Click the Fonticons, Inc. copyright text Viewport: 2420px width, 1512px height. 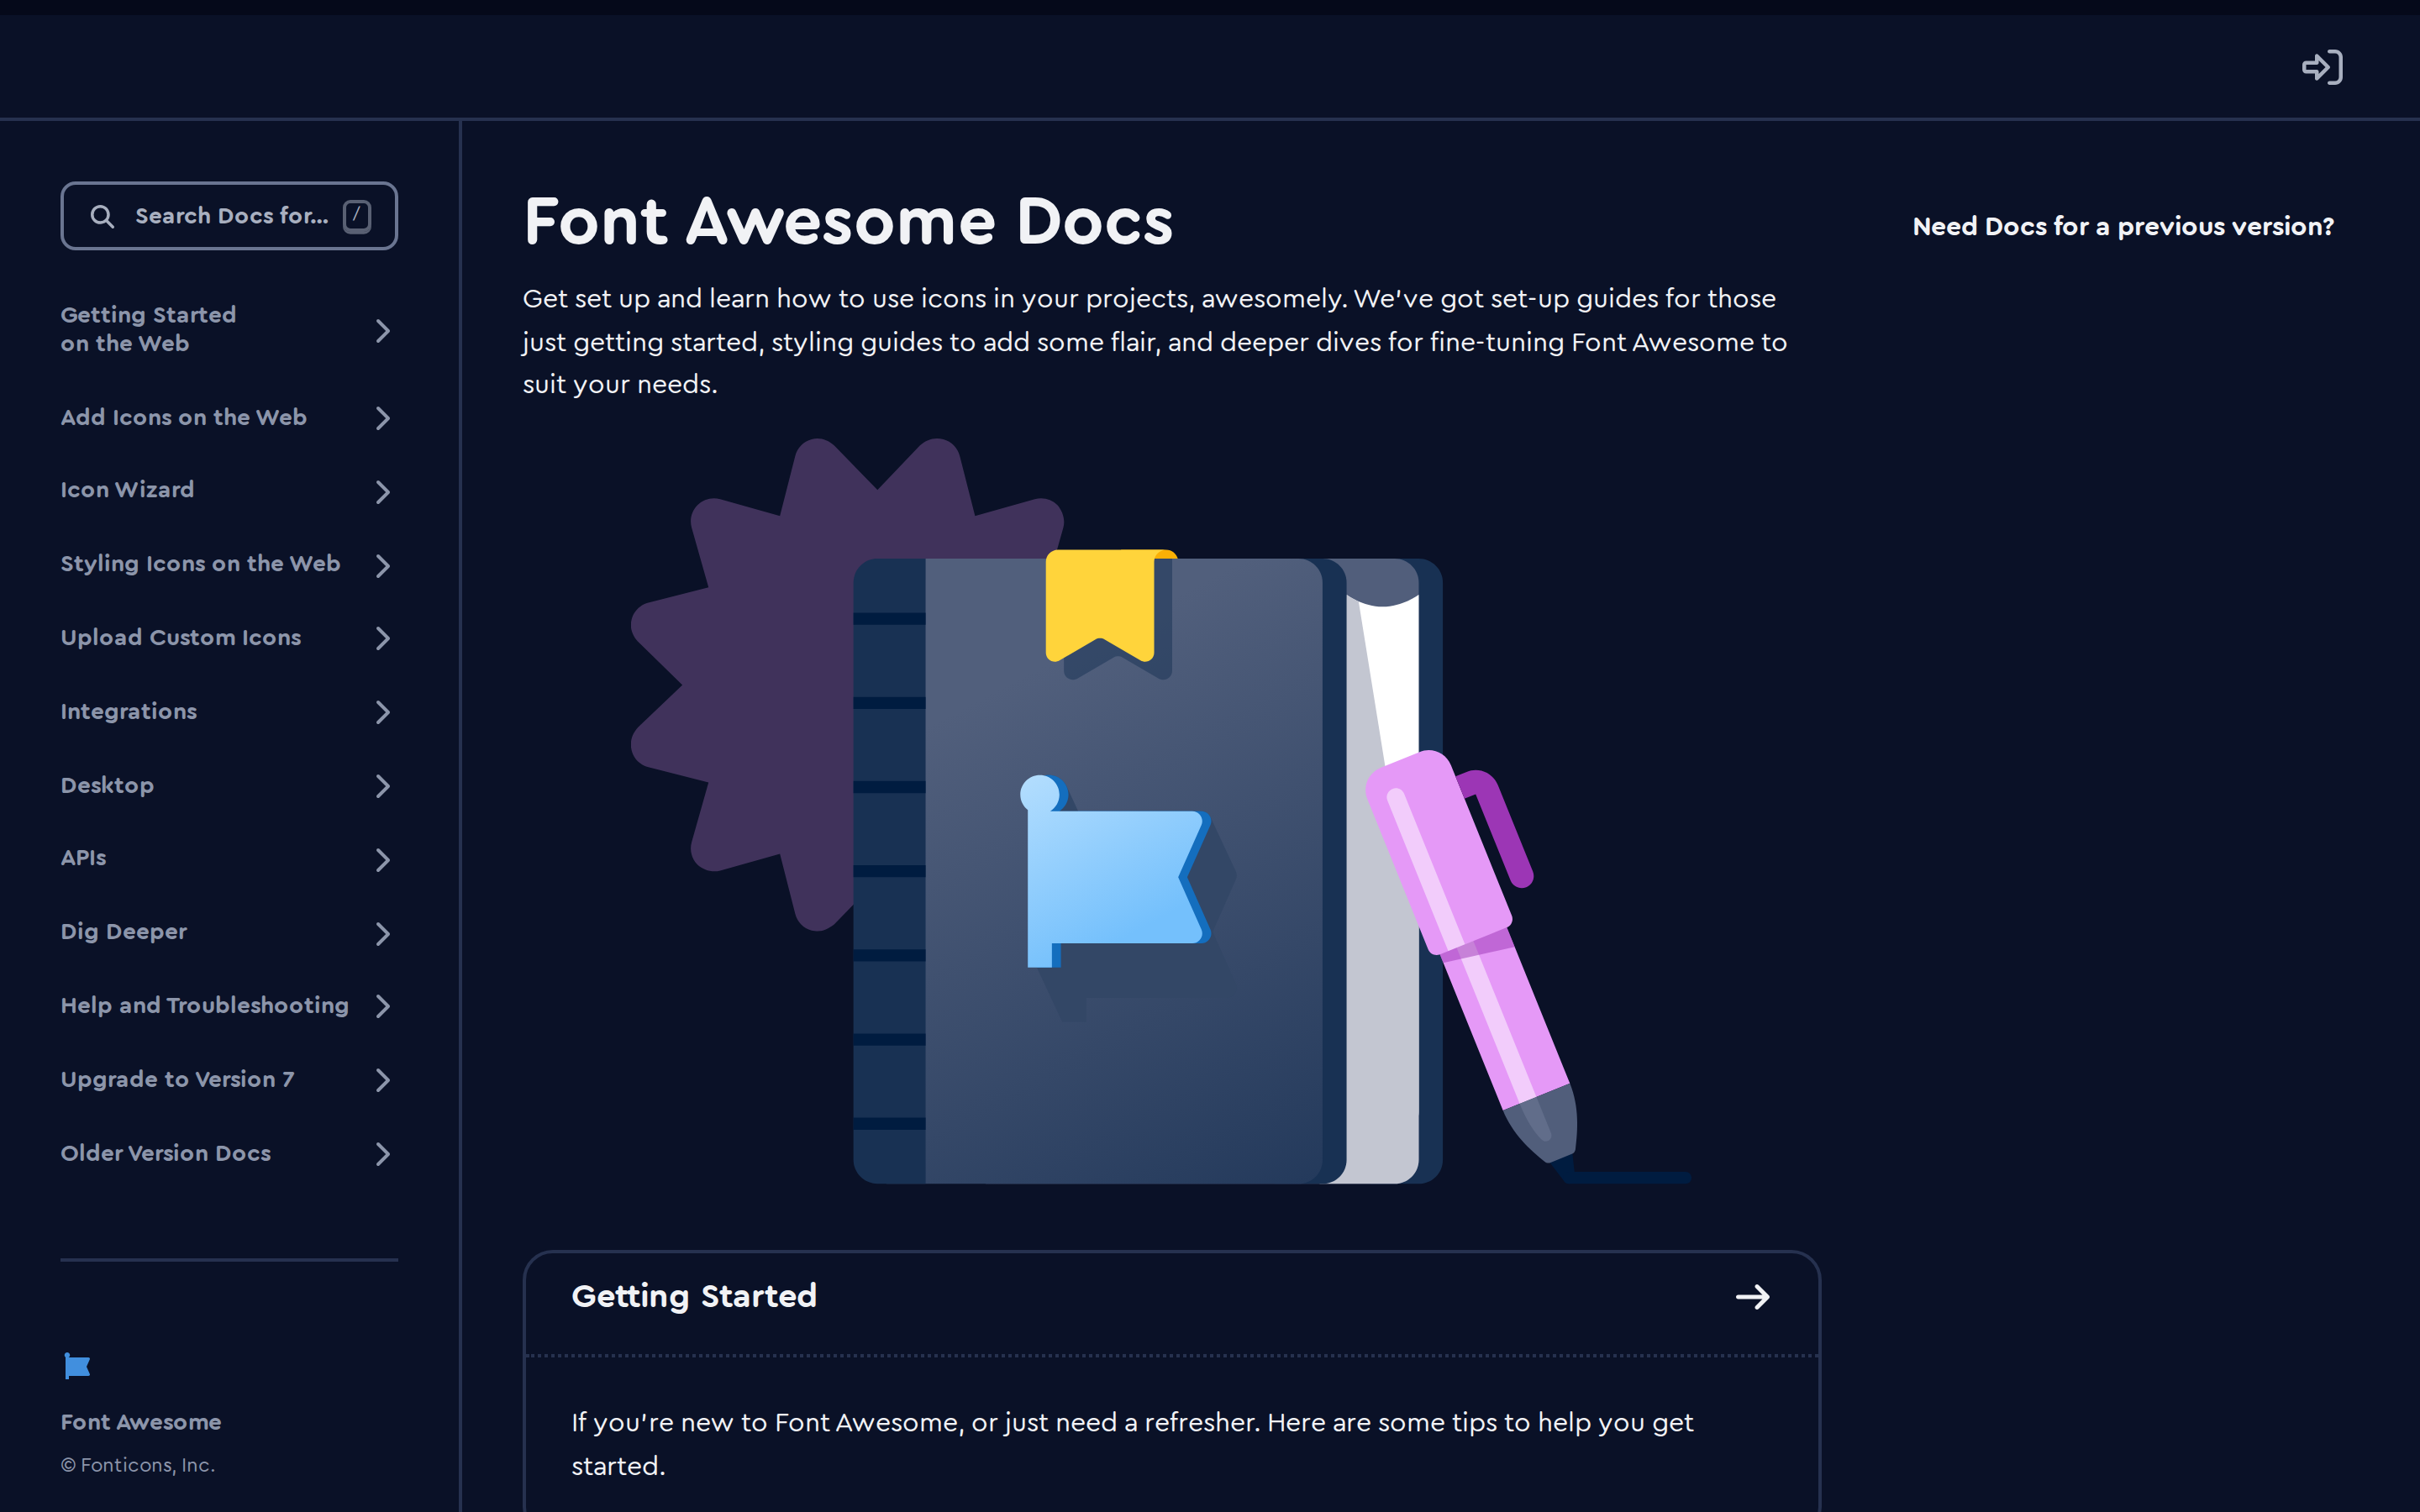pos(138,1465)
